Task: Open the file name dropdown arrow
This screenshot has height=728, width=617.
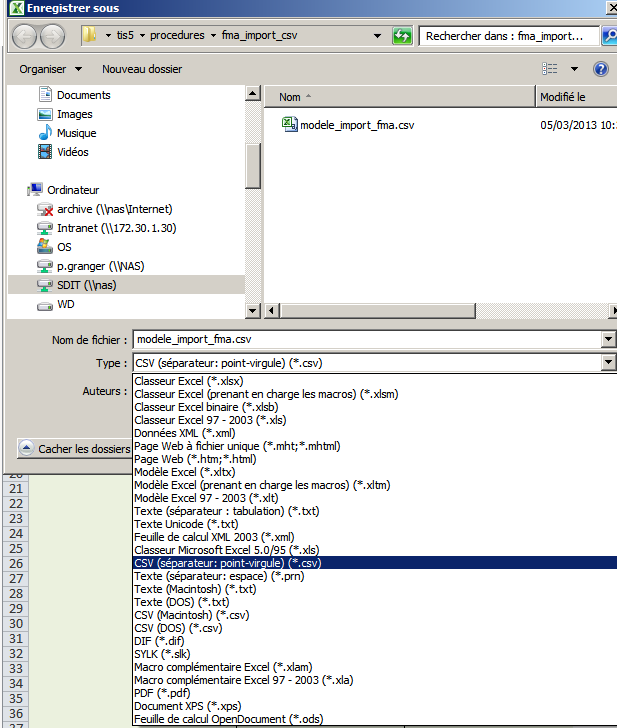Action: [607, 340]
